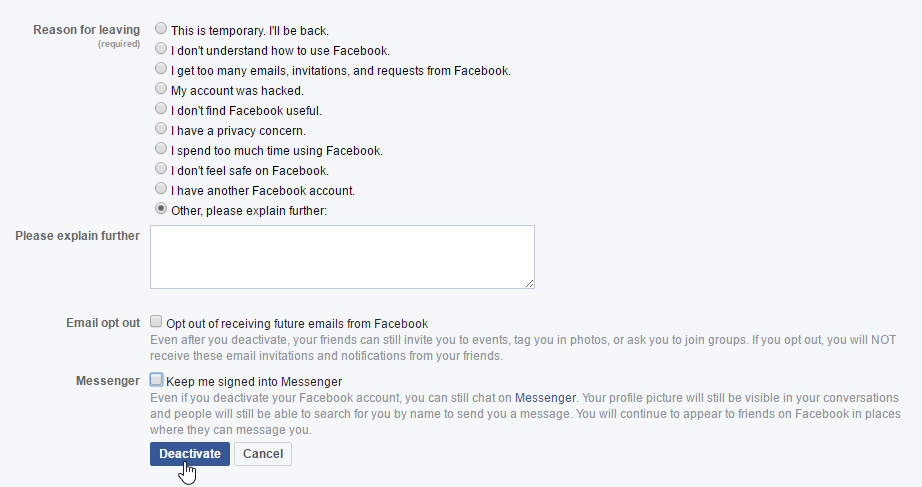The image size is (922, 487).
Task: Pick "I don't feel safe on Facebook"
Action: click(x=161, y=170)
